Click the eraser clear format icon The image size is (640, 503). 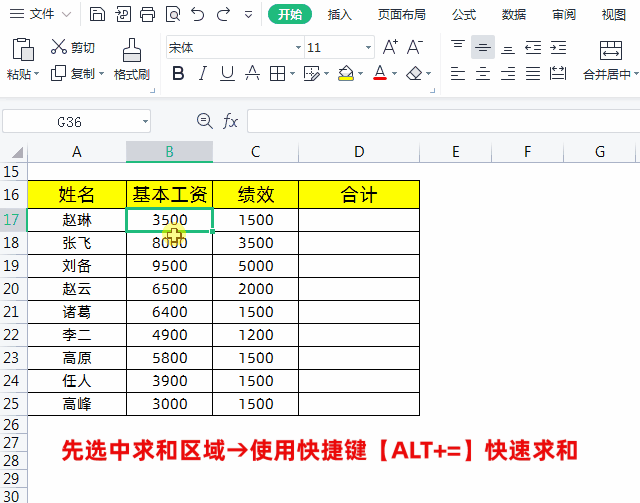pos(414,74)
